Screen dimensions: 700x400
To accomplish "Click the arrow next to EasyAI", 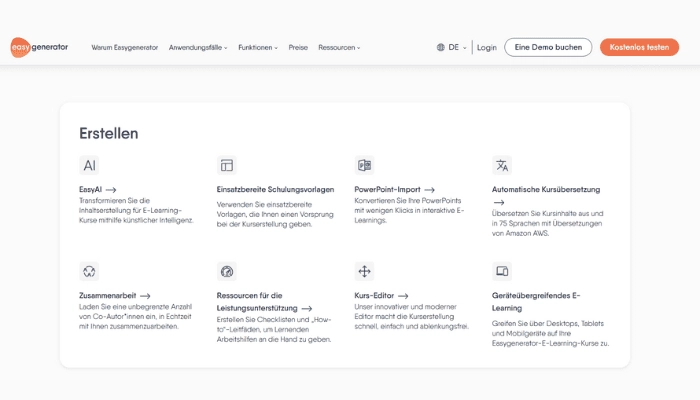I will [x=111, y=190].
